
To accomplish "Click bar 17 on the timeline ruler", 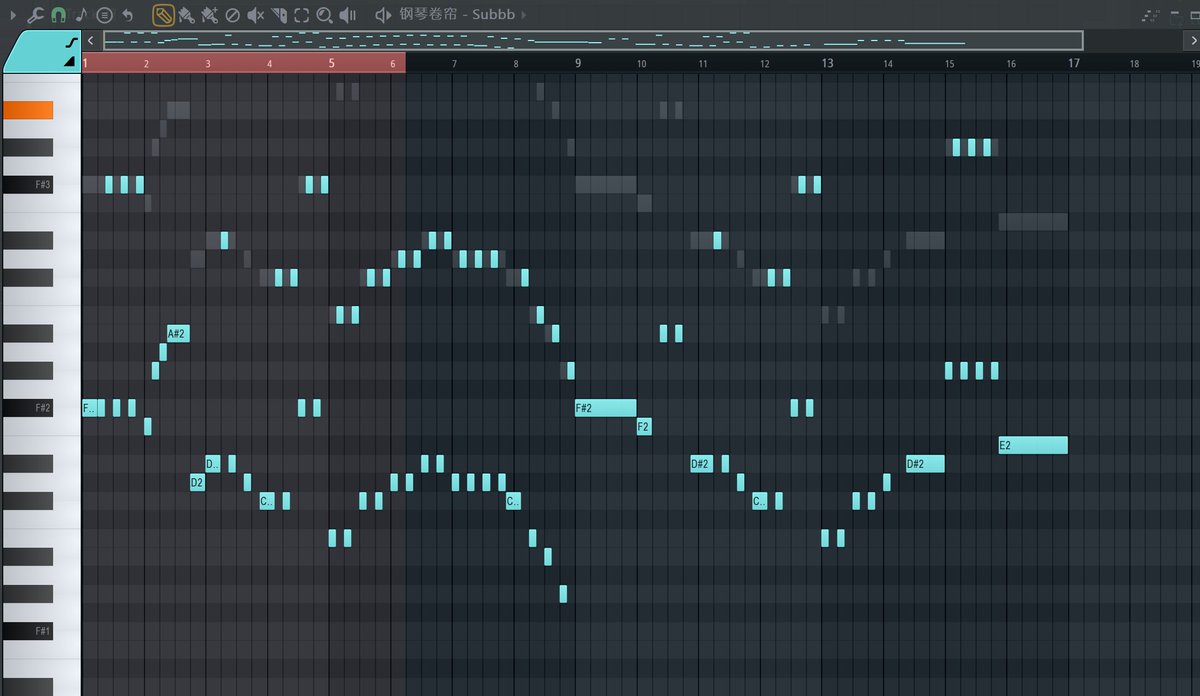I will click(1073, 62).
